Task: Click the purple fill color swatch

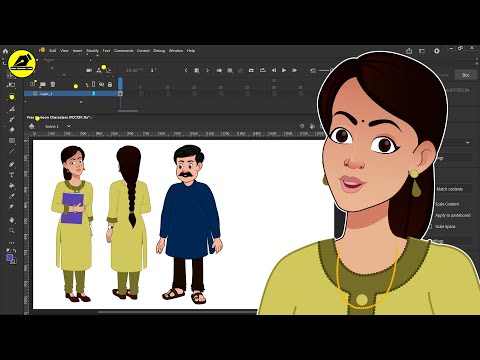Action: coord(10,258)
